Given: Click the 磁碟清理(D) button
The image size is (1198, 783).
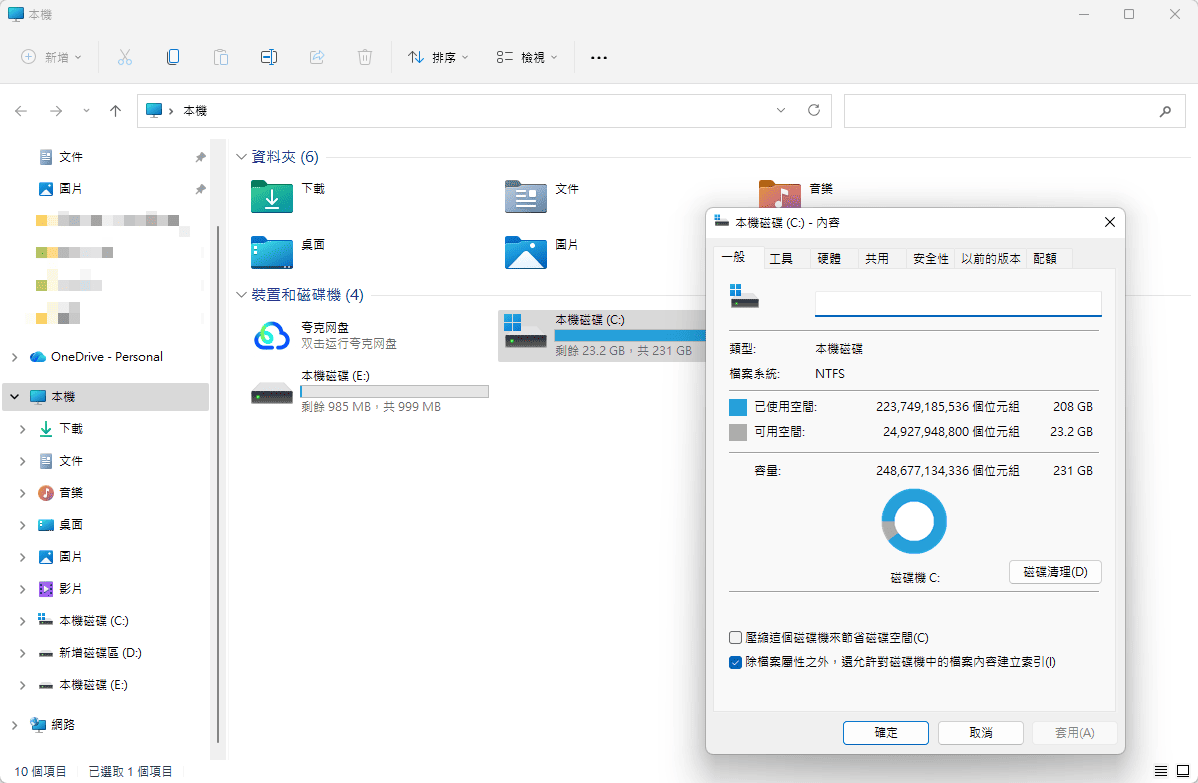Looking at the screenshot, I should (x=1055, y=572).
